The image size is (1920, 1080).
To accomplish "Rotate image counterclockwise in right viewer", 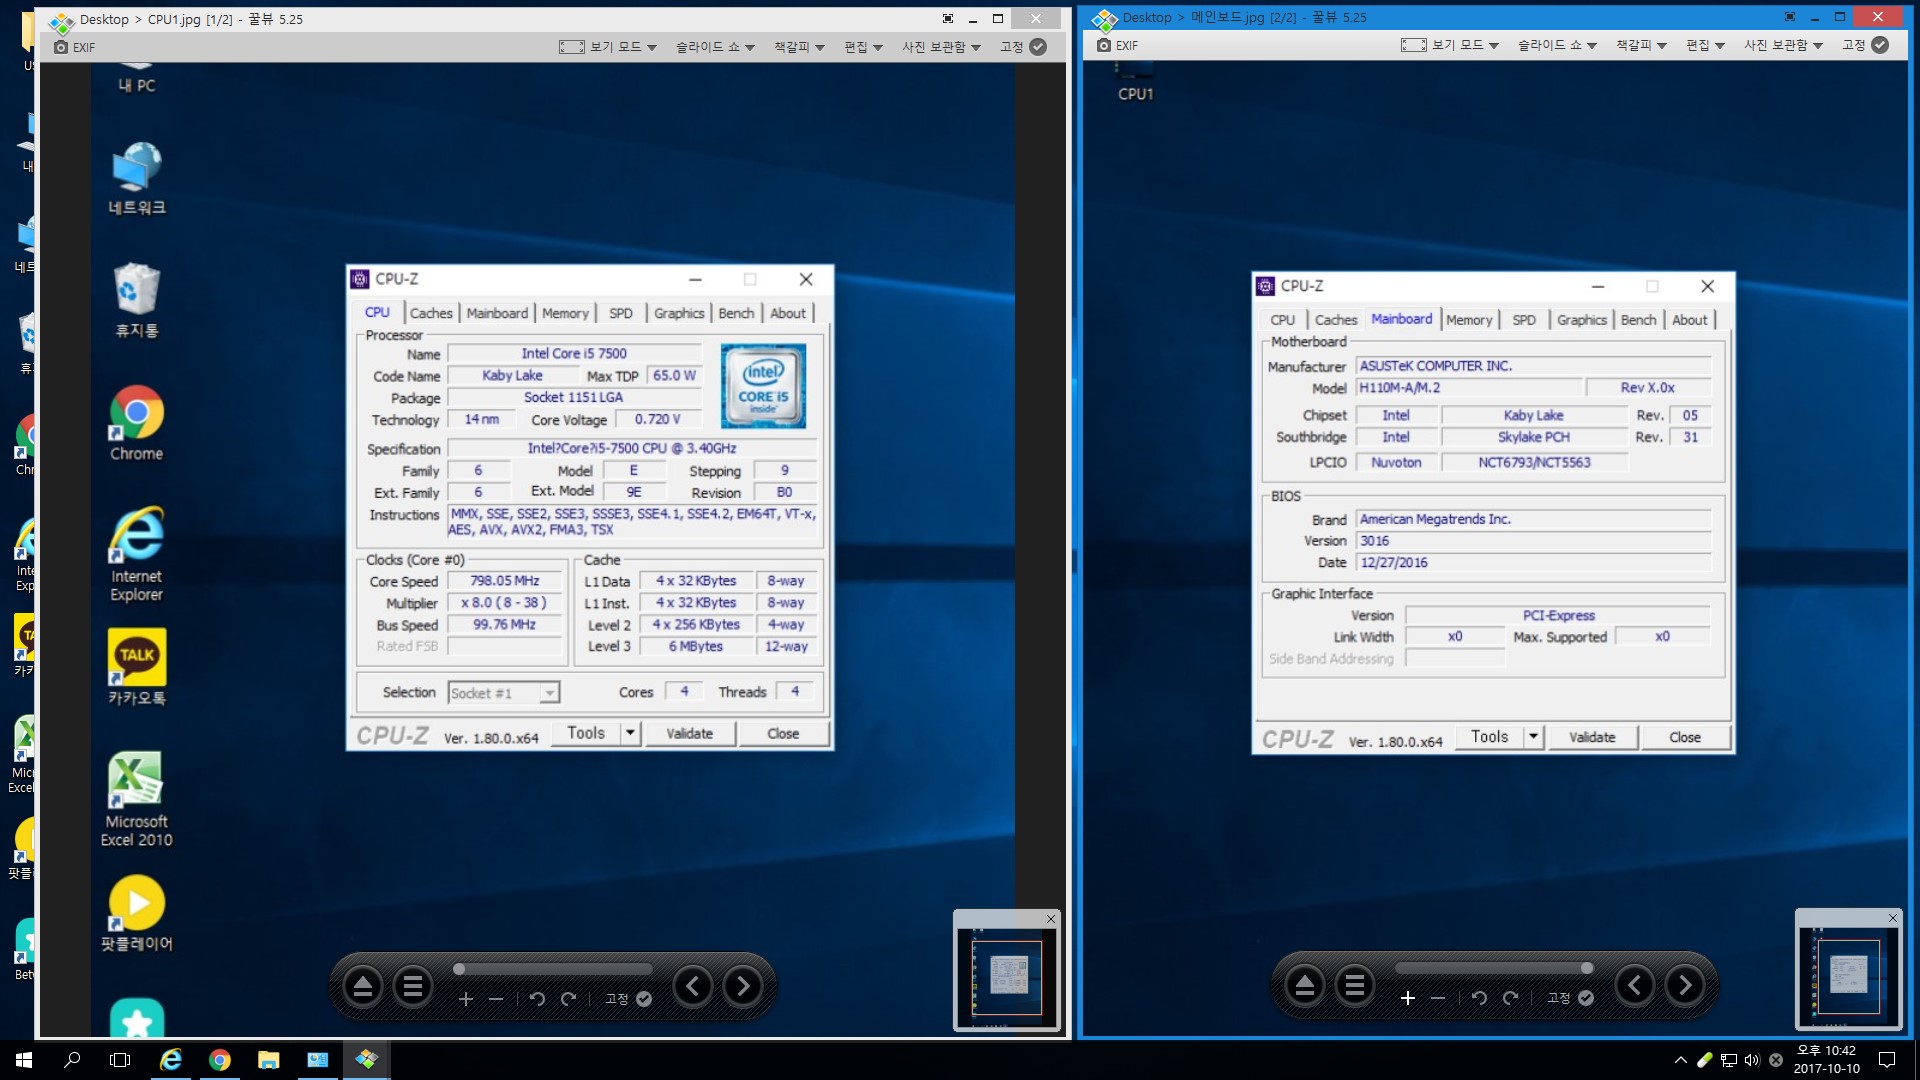I will click(1479, 998).
